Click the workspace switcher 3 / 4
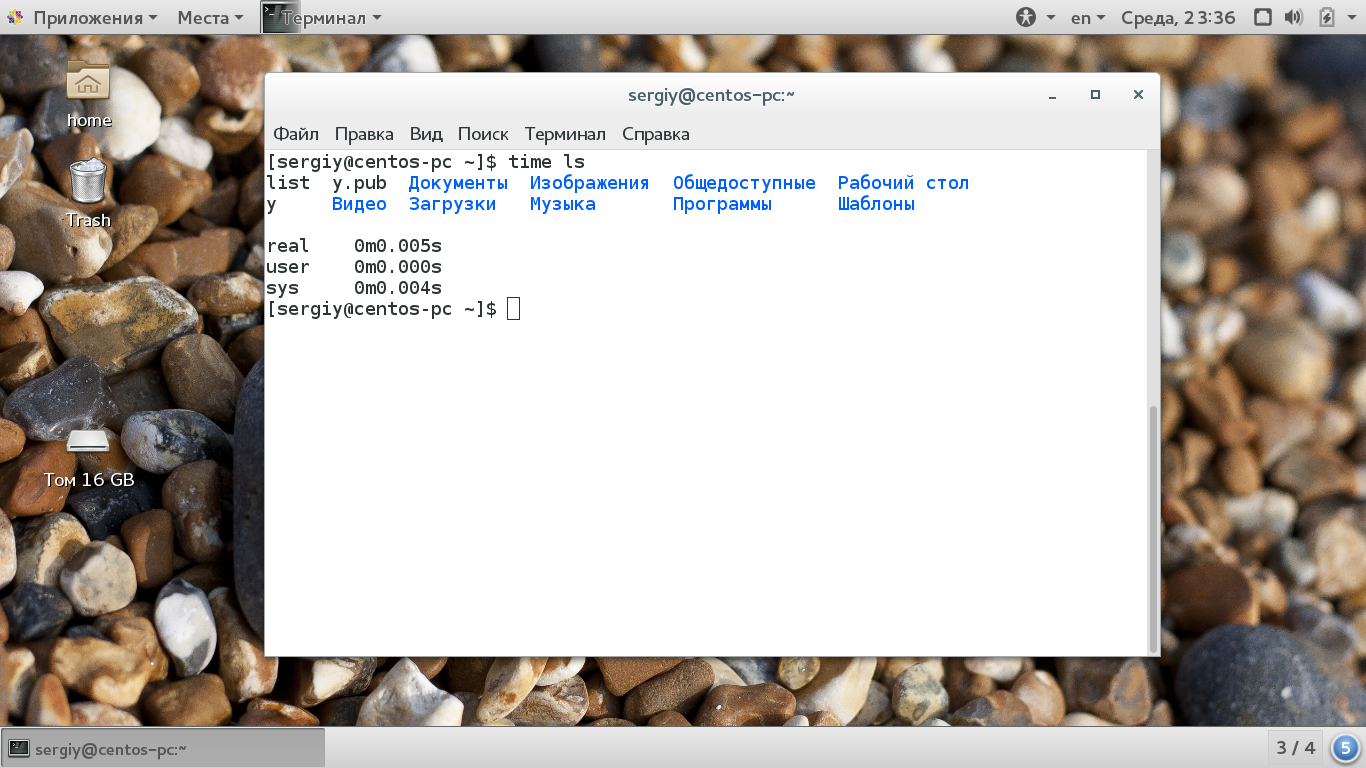Image resolution: width=1366 pixels, height=768 pixels. coord(1296,748)
